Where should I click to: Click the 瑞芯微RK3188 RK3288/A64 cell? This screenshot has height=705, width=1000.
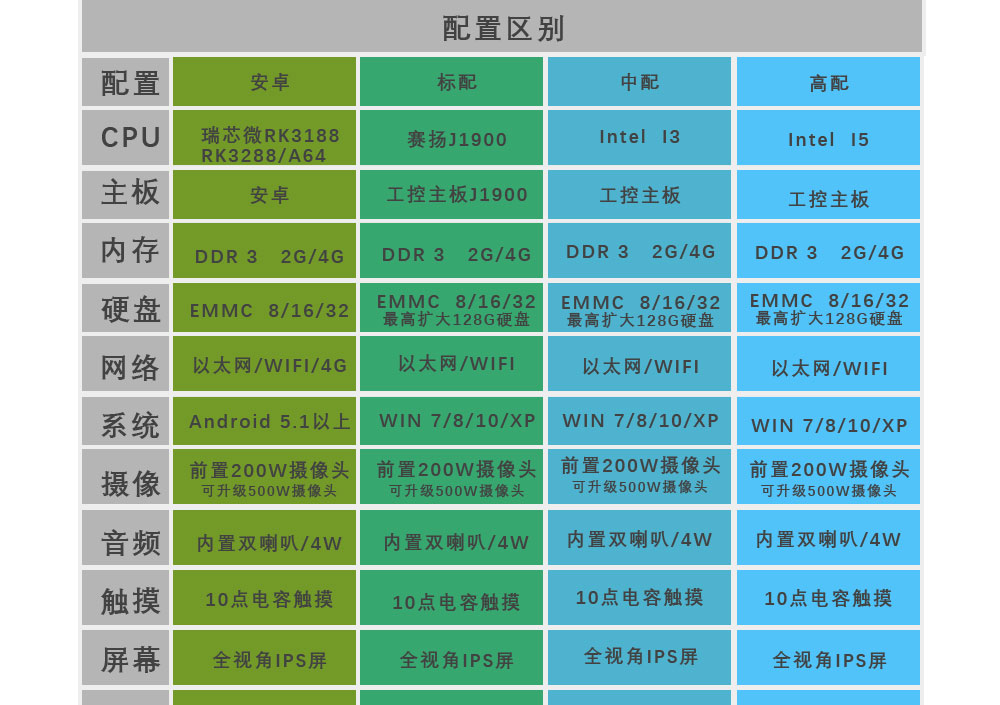click(x=265, y=138)
